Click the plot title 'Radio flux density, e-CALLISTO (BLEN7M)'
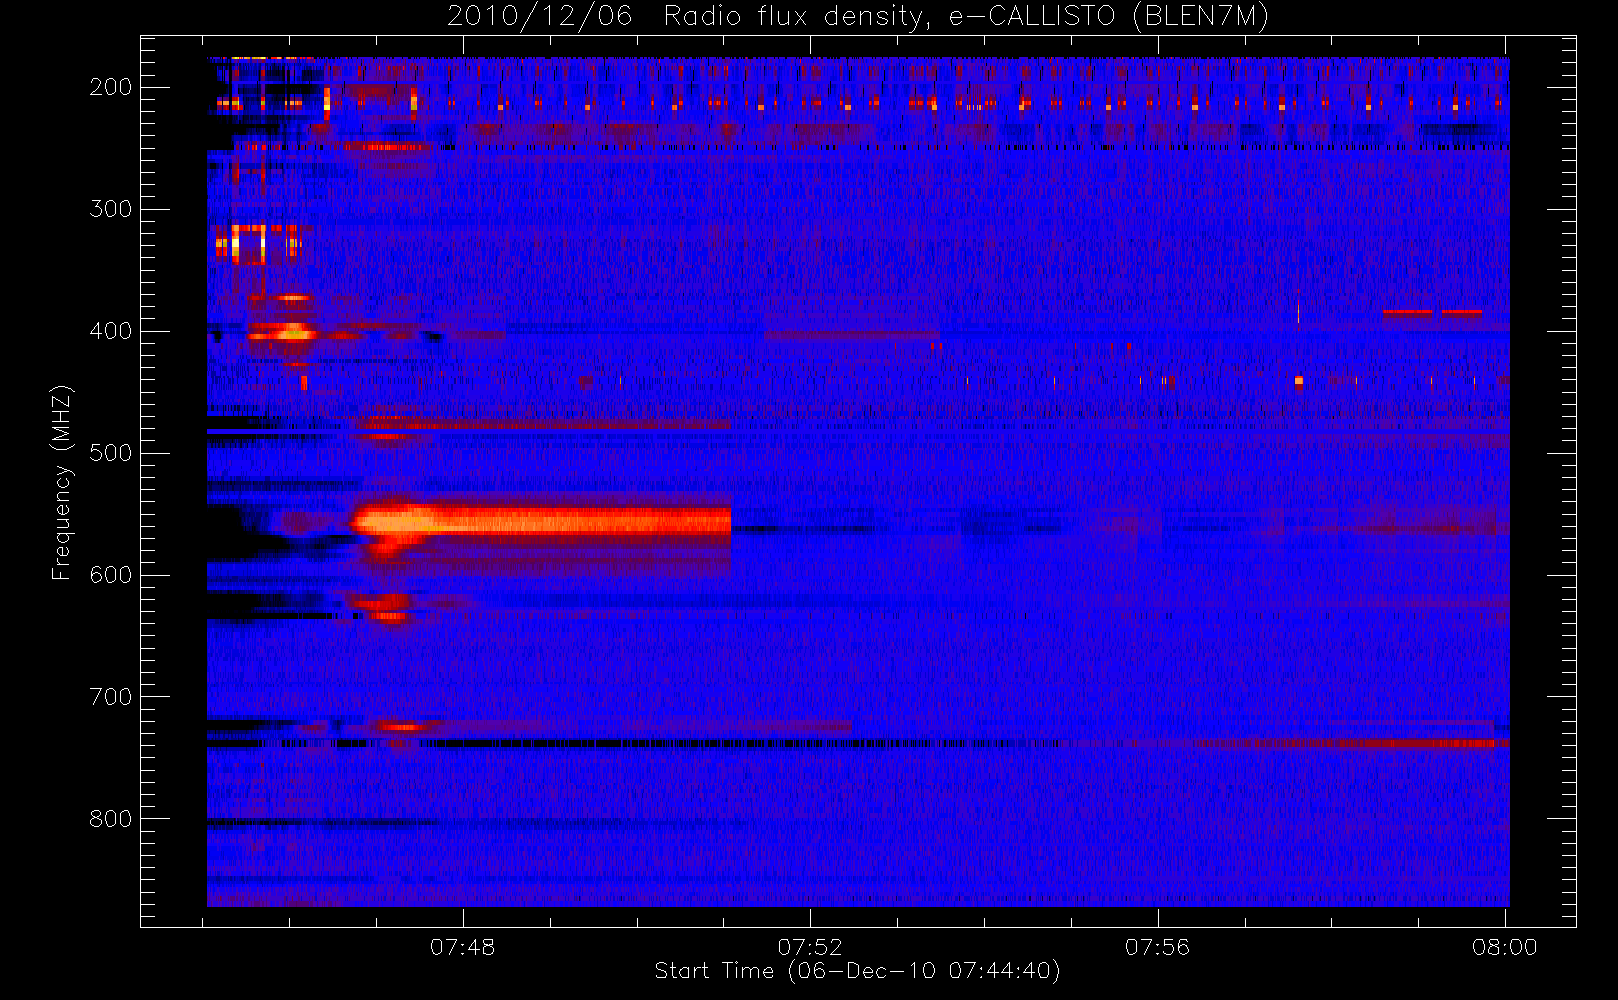This screenshot has width=1618, height=1000. tap(967, 17)
